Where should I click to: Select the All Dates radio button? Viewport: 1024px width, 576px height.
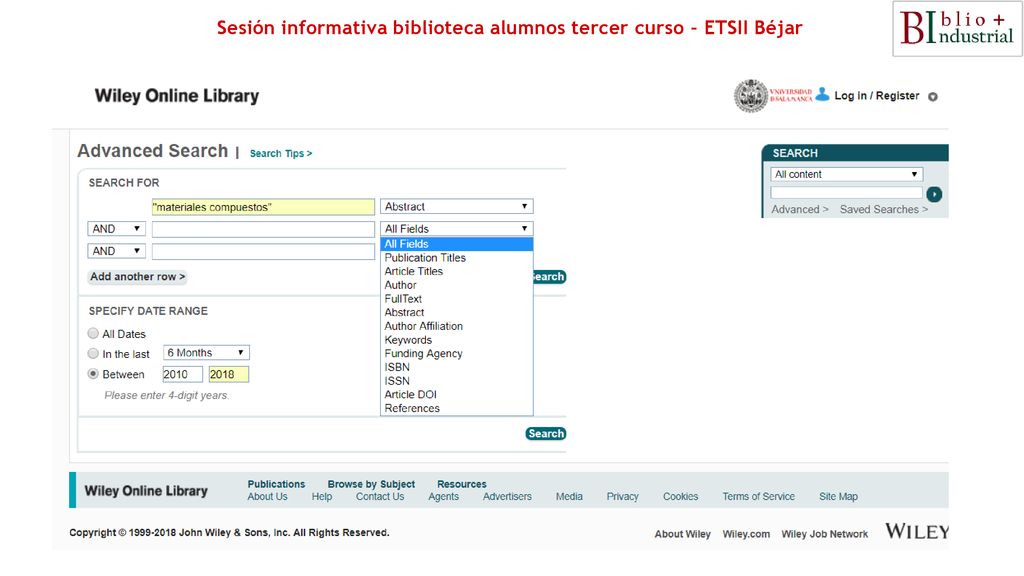93,333
